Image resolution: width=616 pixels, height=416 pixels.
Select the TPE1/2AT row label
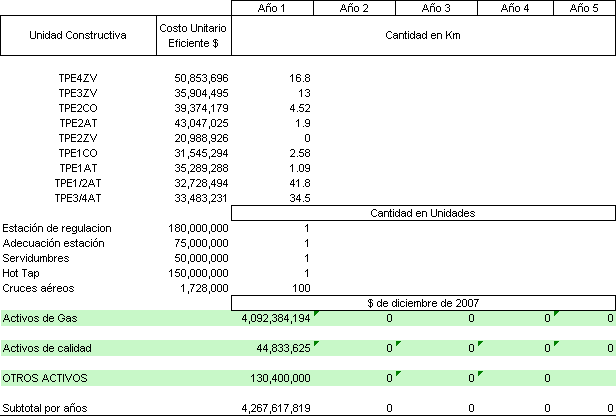[x=78, y=183]
